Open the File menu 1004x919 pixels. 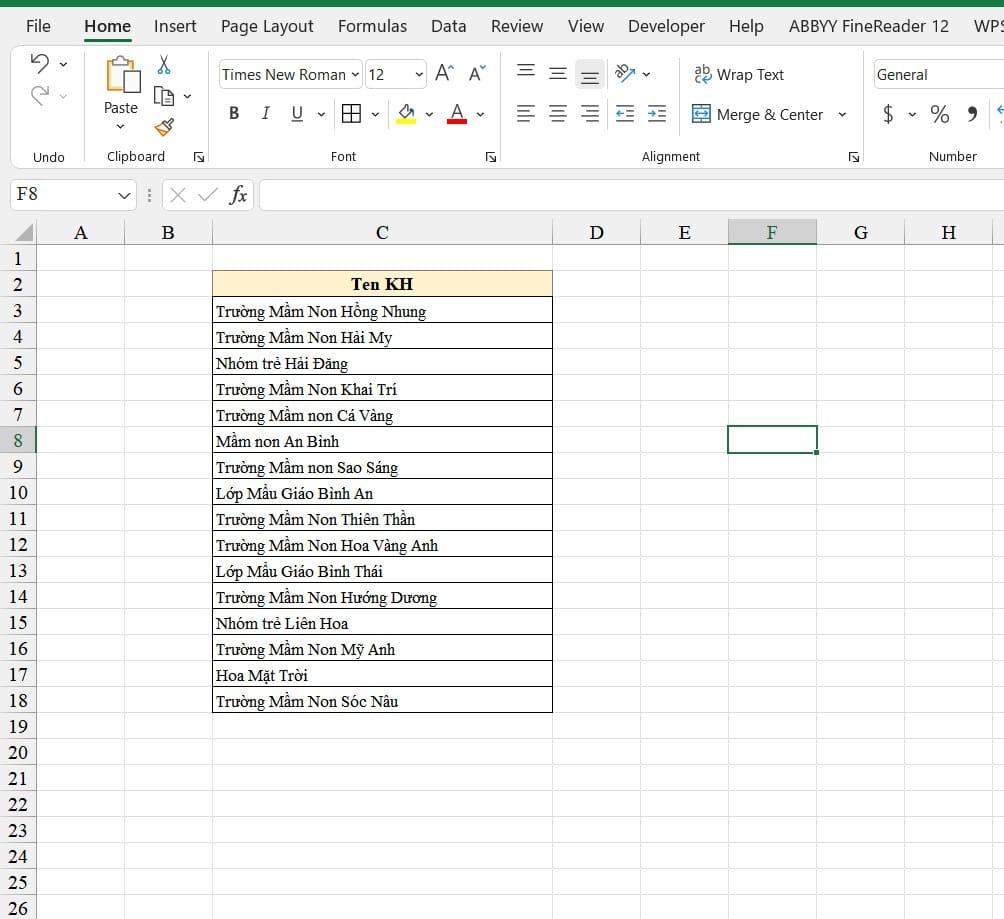point(38,26)
